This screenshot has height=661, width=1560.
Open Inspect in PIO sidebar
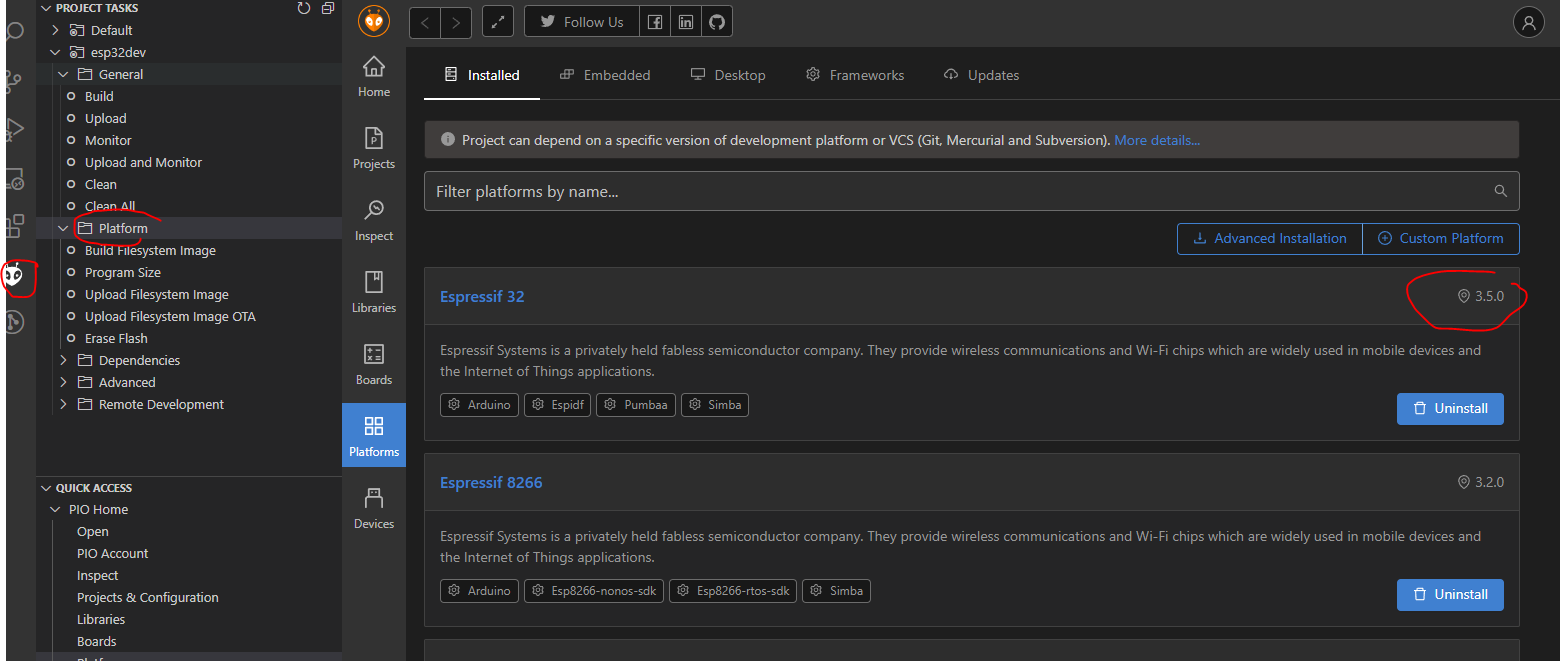click(374, 221)
